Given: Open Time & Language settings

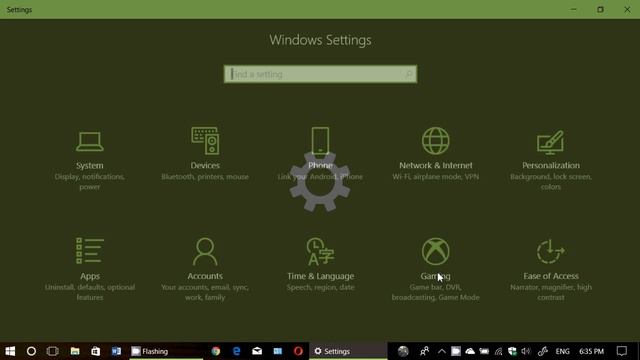Looking at the screenshot, I should point(320,265).
